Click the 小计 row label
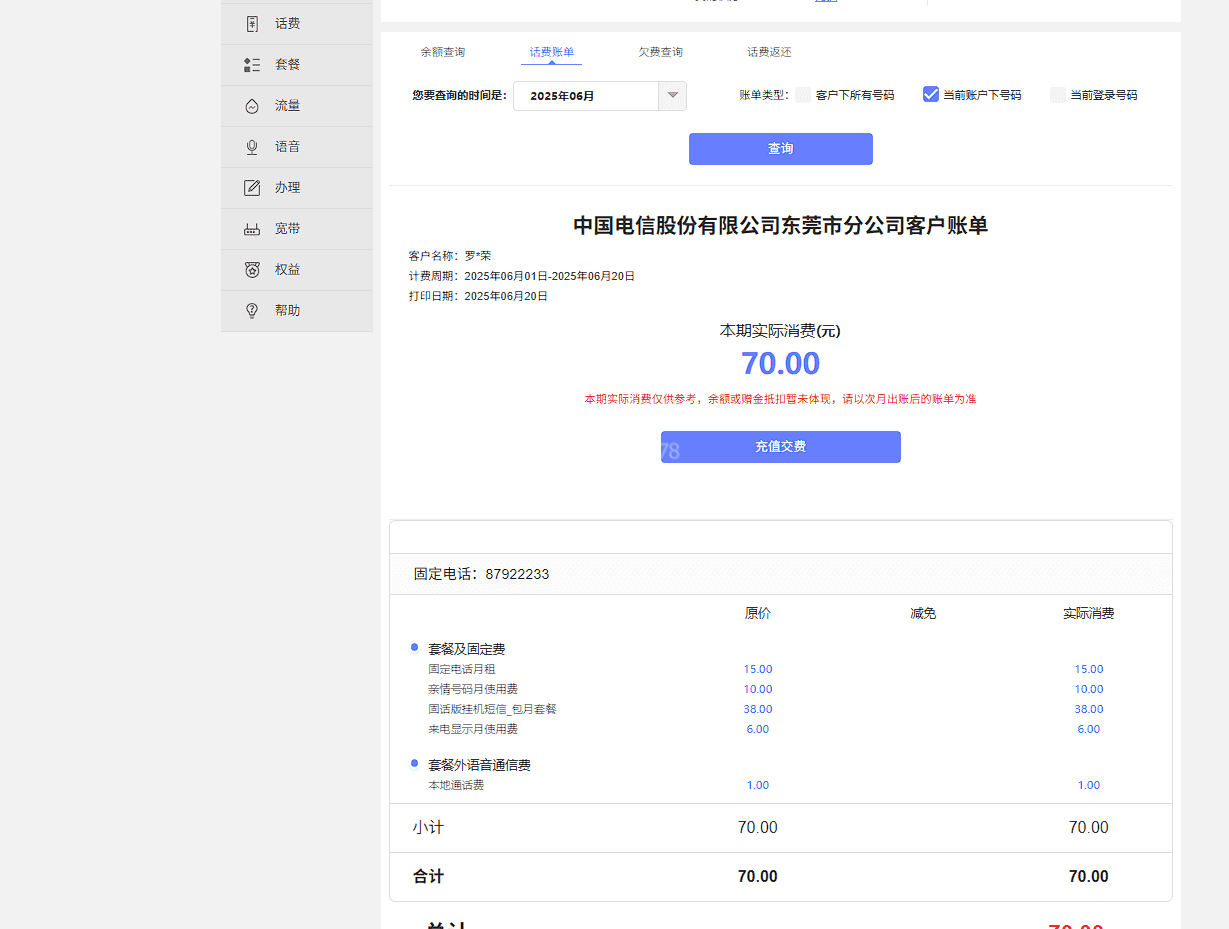This screenshot has width=1229, height=929. point(428,828)
